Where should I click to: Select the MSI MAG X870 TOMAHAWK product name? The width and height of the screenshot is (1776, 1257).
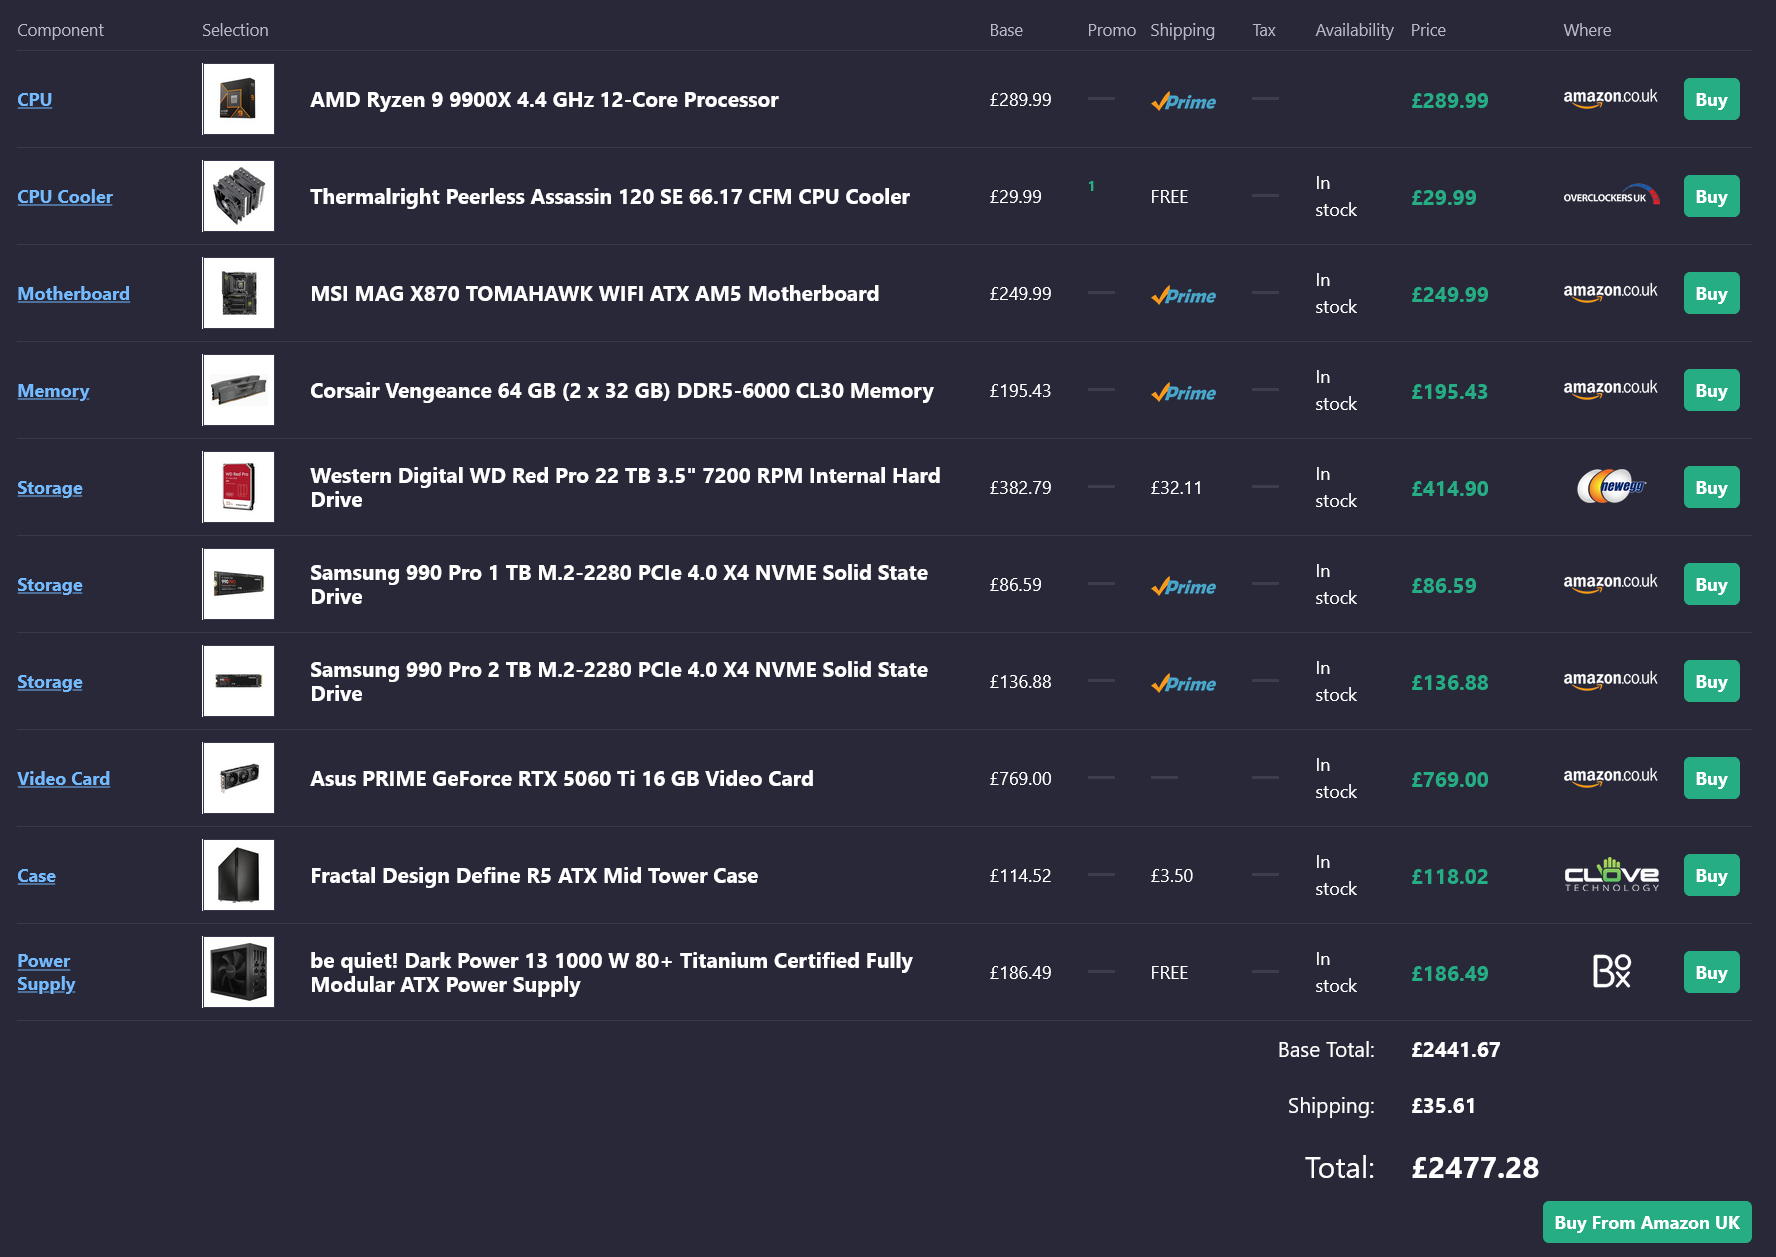pyautogui.click(x=595, y=294)
